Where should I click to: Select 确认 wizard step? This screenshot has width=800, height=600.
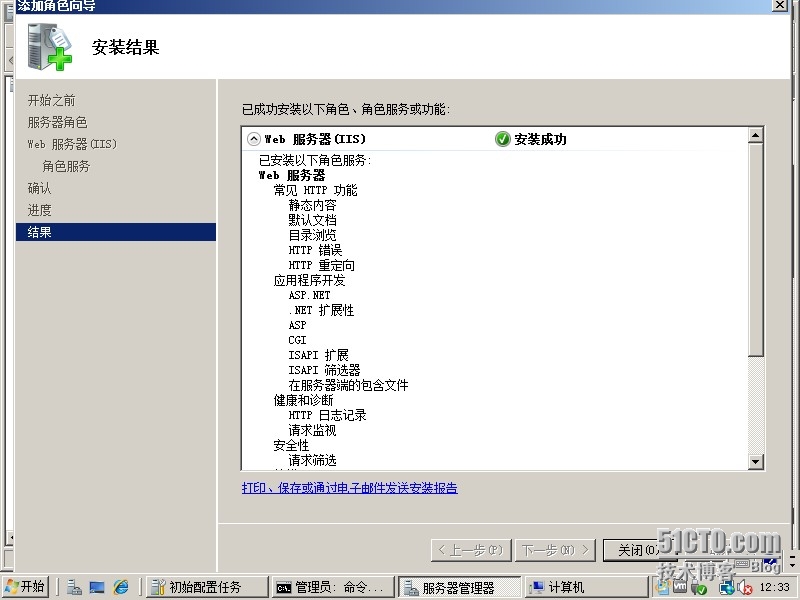coord(39,188)
